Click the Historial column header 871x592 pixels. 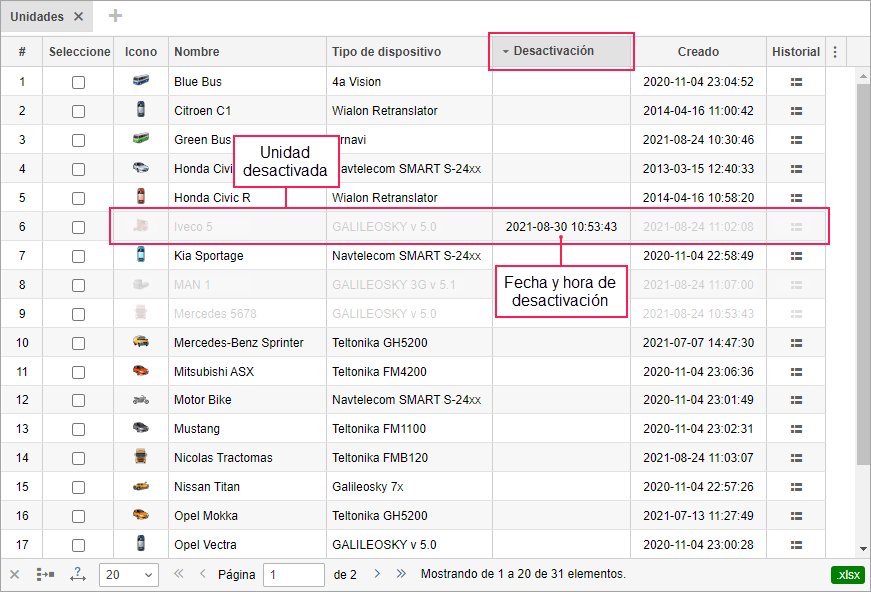point(795,52)
